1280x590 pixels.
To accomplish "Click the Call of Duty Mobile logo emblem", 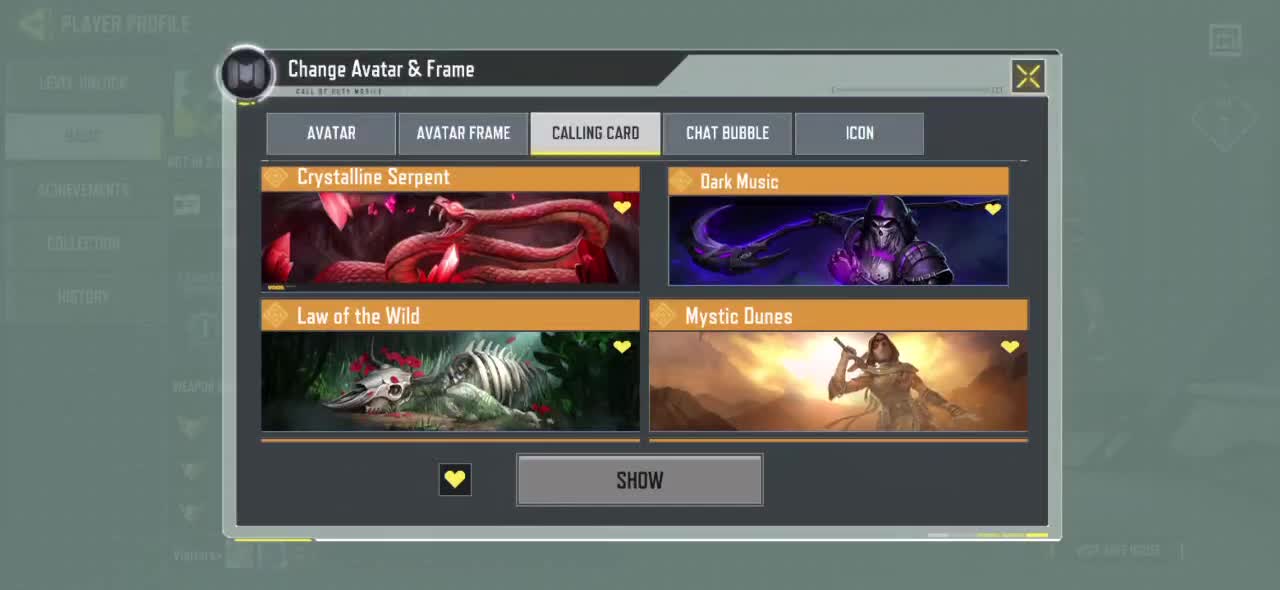I will pyautogui.click(x=246, y=74).
